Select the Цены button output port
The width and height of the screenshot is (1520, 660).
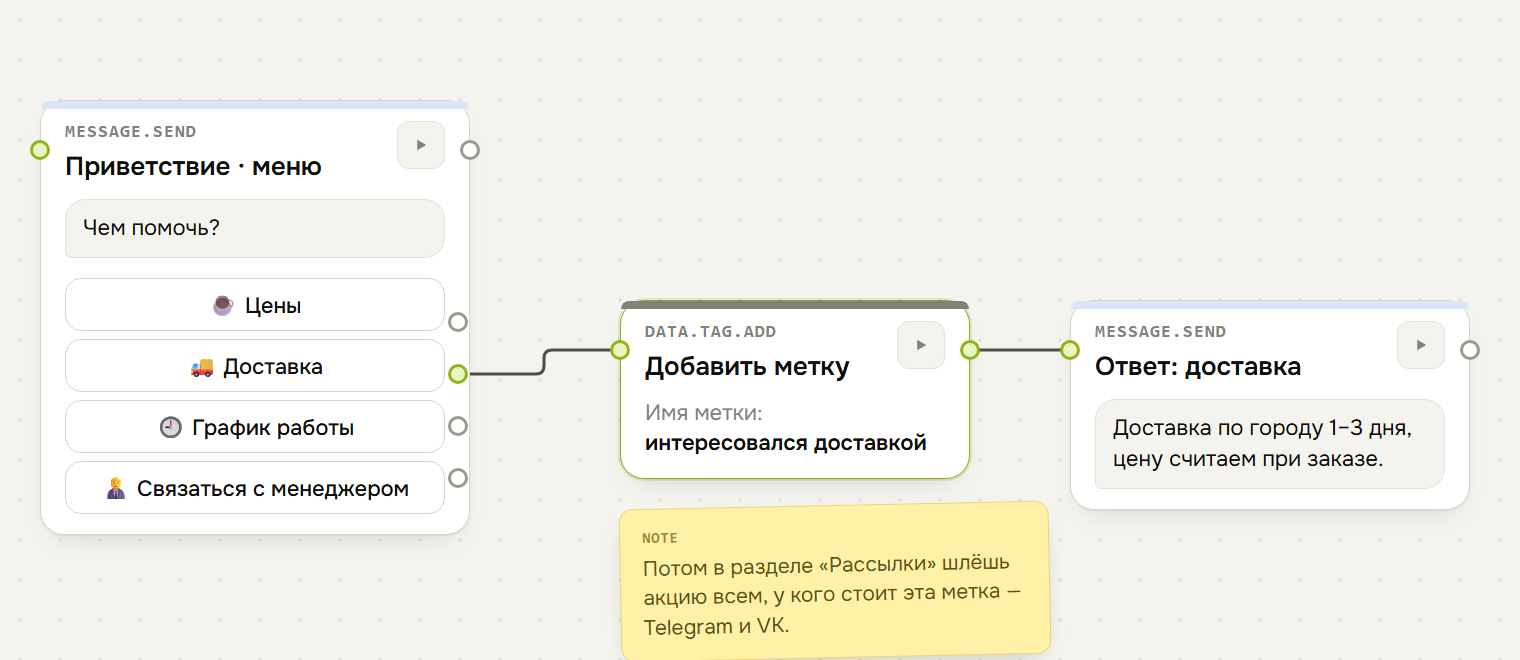(458, 322)
